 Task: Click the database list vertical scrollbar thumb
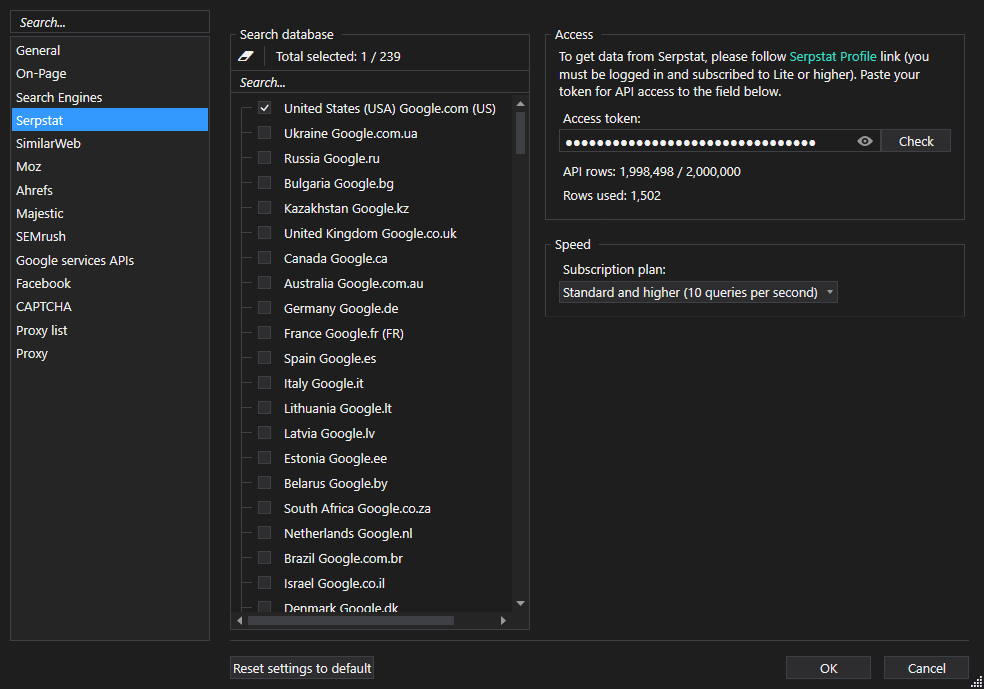pos(520,133)
